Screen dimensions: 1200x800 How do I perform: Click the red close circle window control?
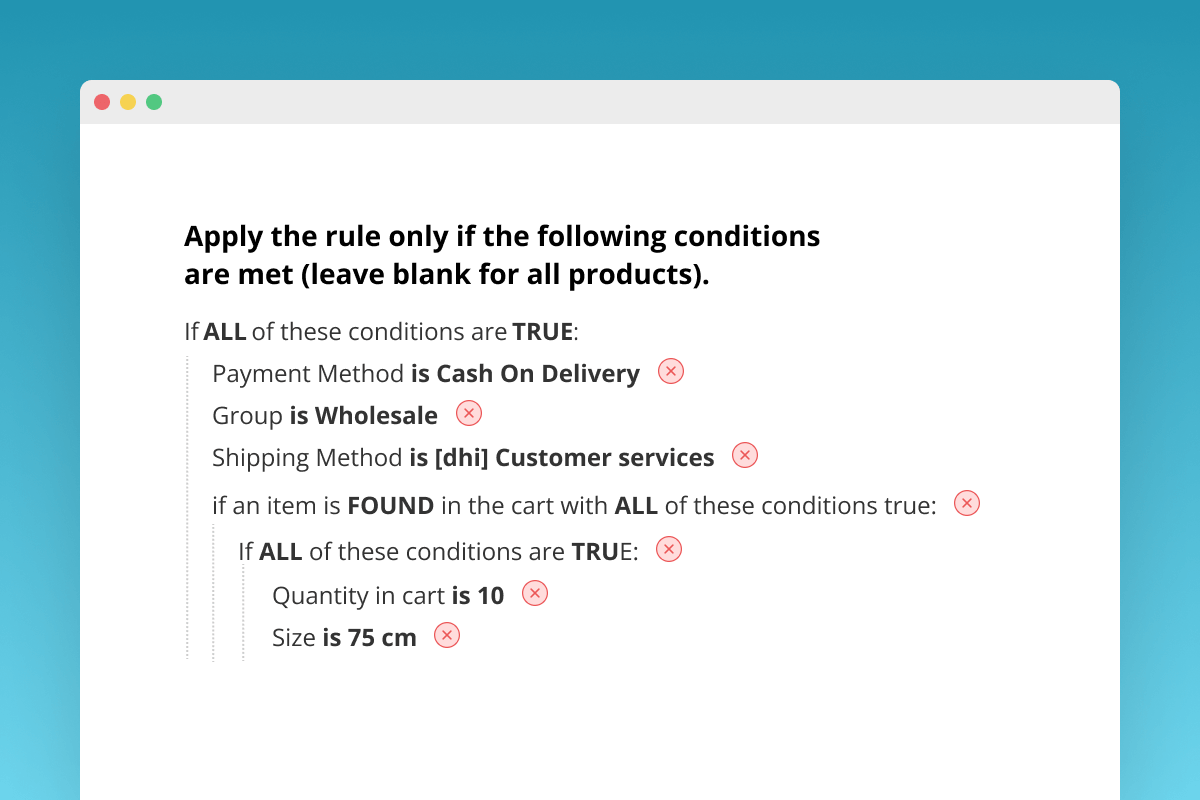102,101
